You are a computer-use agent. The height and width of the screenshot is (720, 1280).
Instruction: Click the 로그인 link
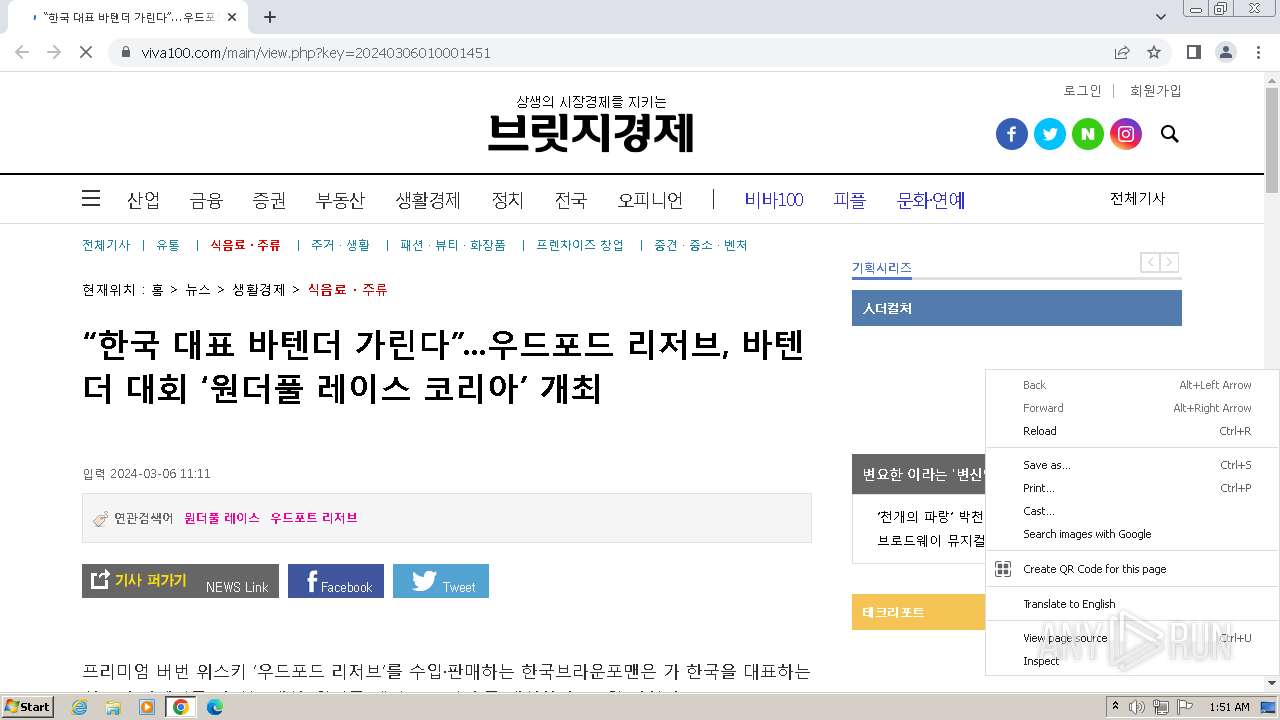[x=1082, y=90]
